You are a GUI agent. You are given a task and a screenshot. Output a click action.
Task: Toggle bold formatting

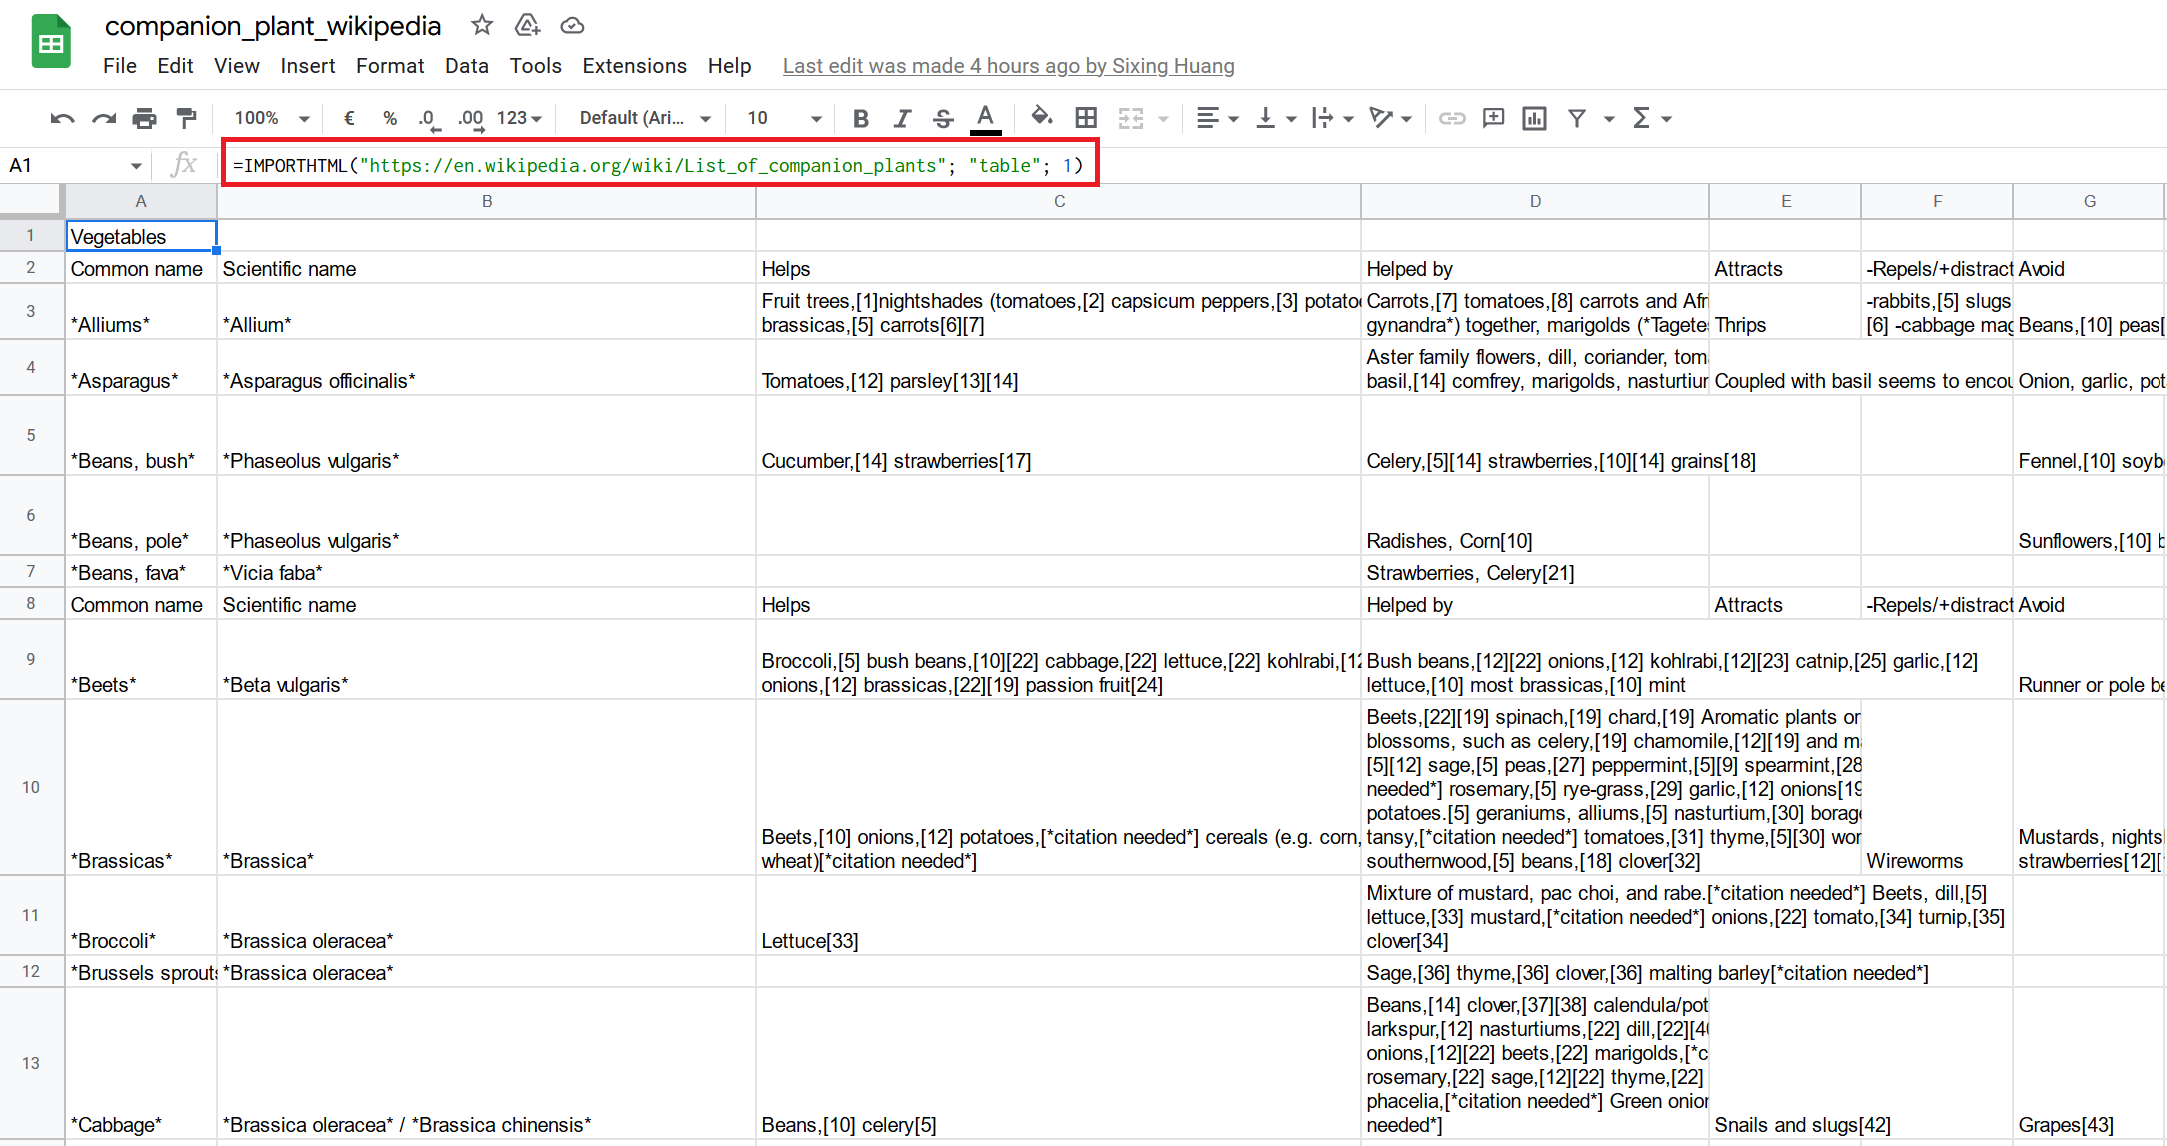[860, 119]
